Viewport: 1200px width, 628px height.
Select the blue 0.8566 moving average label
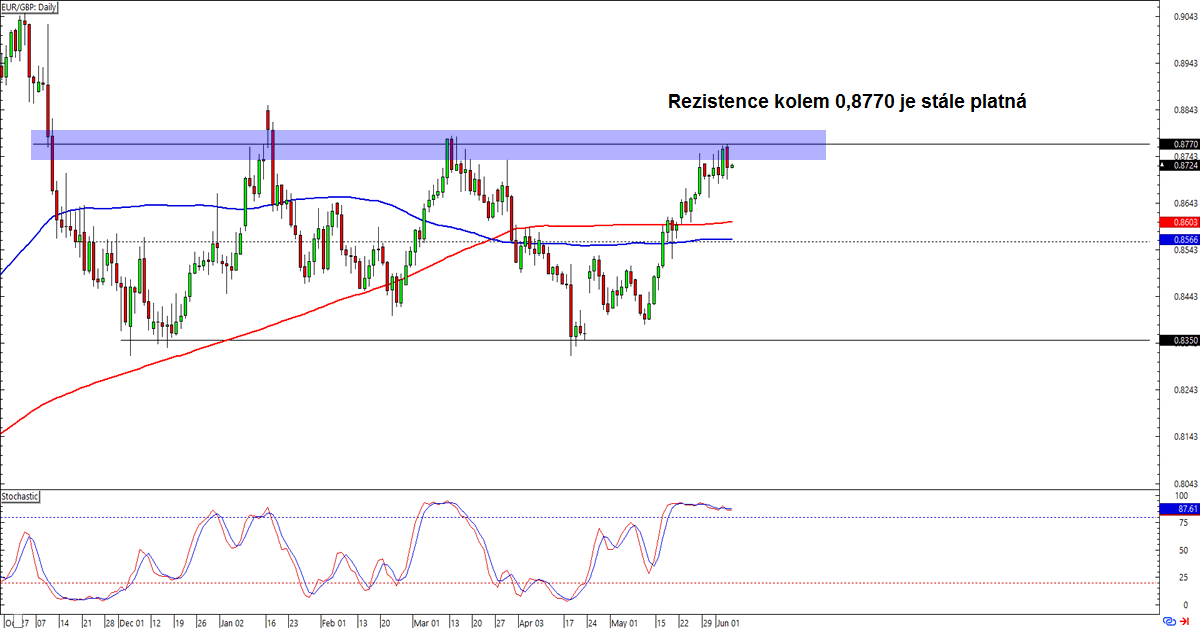click(x=1178, y=240)
